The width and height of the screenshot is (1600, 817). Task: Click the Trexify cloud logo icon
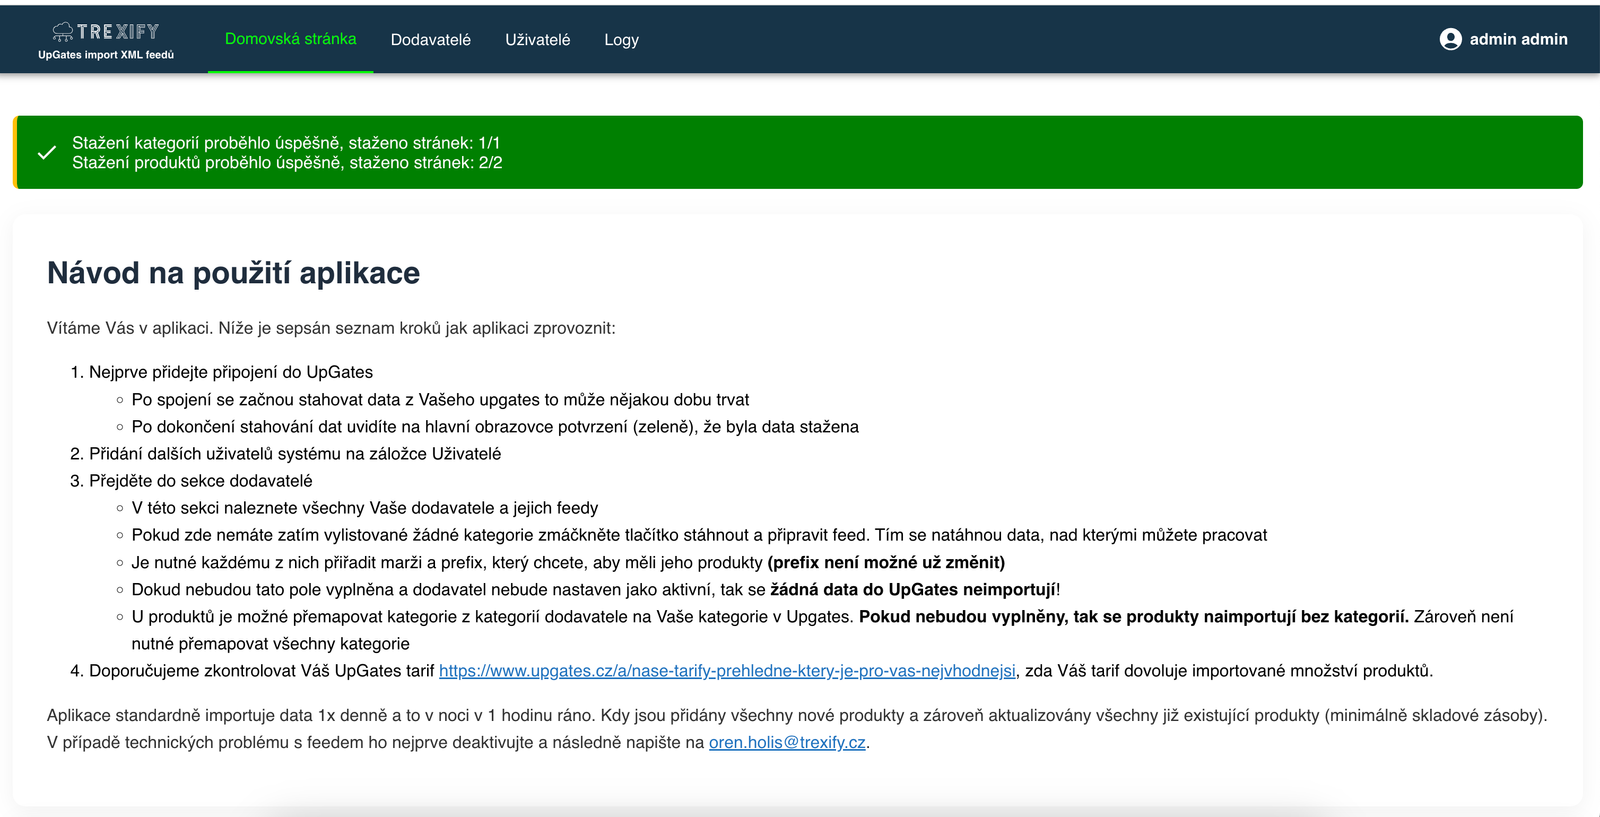(63, 32)
